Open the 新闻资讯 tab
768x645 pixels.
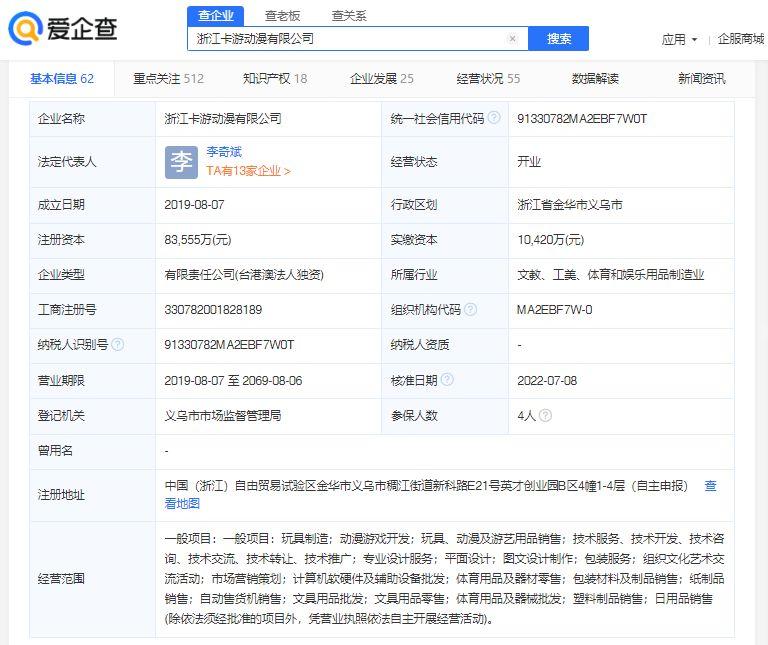click(701, 78)
